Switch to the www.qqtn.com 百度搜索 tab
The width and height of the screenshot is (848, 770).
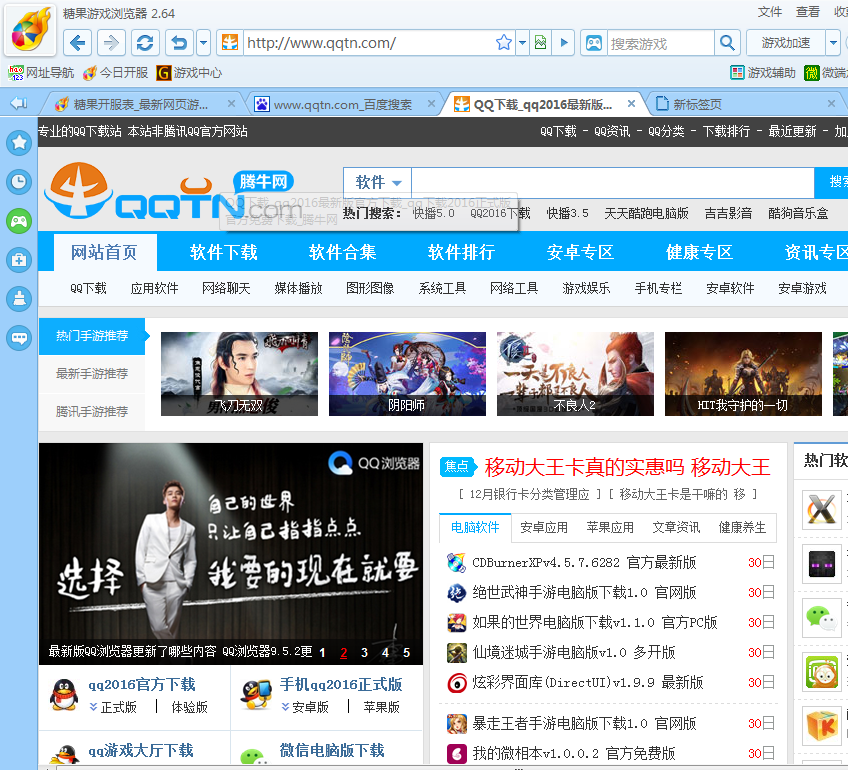[x=342, y=104]
